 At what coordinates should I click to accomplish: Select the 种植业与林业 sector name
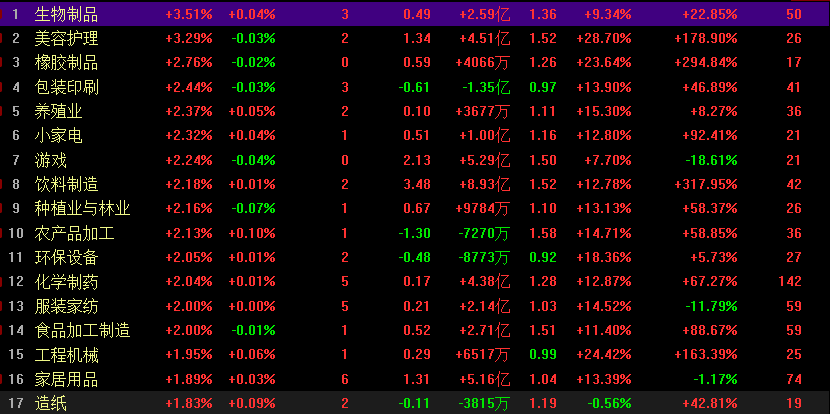click(x=82, y=208)
